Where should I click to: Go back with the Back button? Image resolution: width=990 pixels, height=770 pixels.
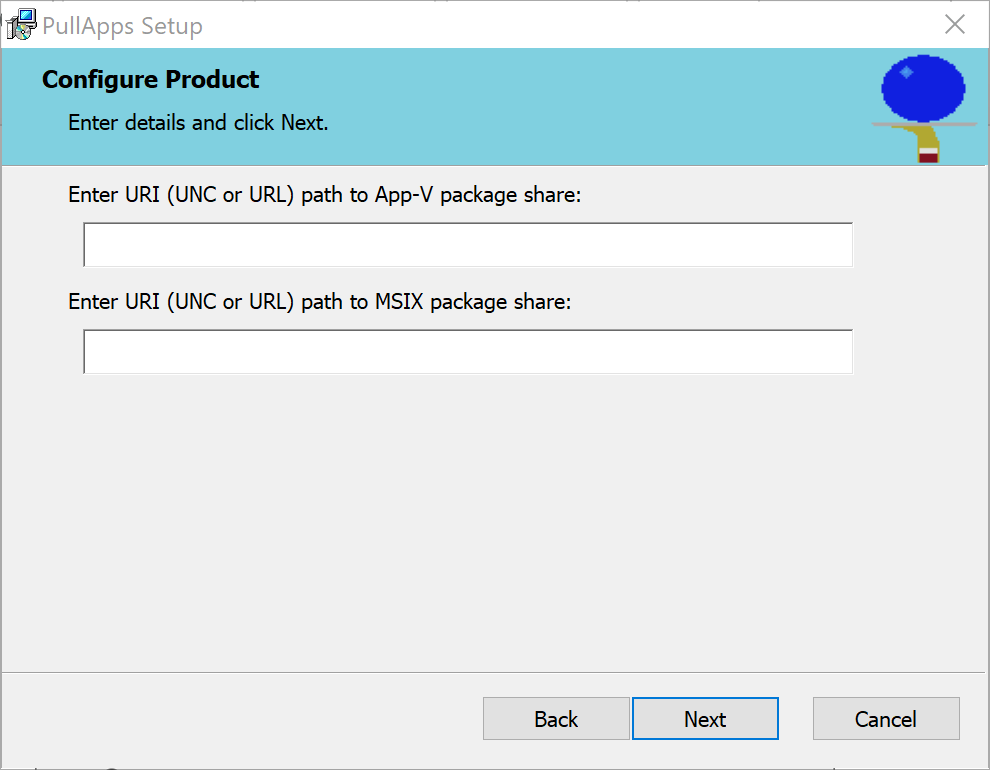click(x=556, y=719)
